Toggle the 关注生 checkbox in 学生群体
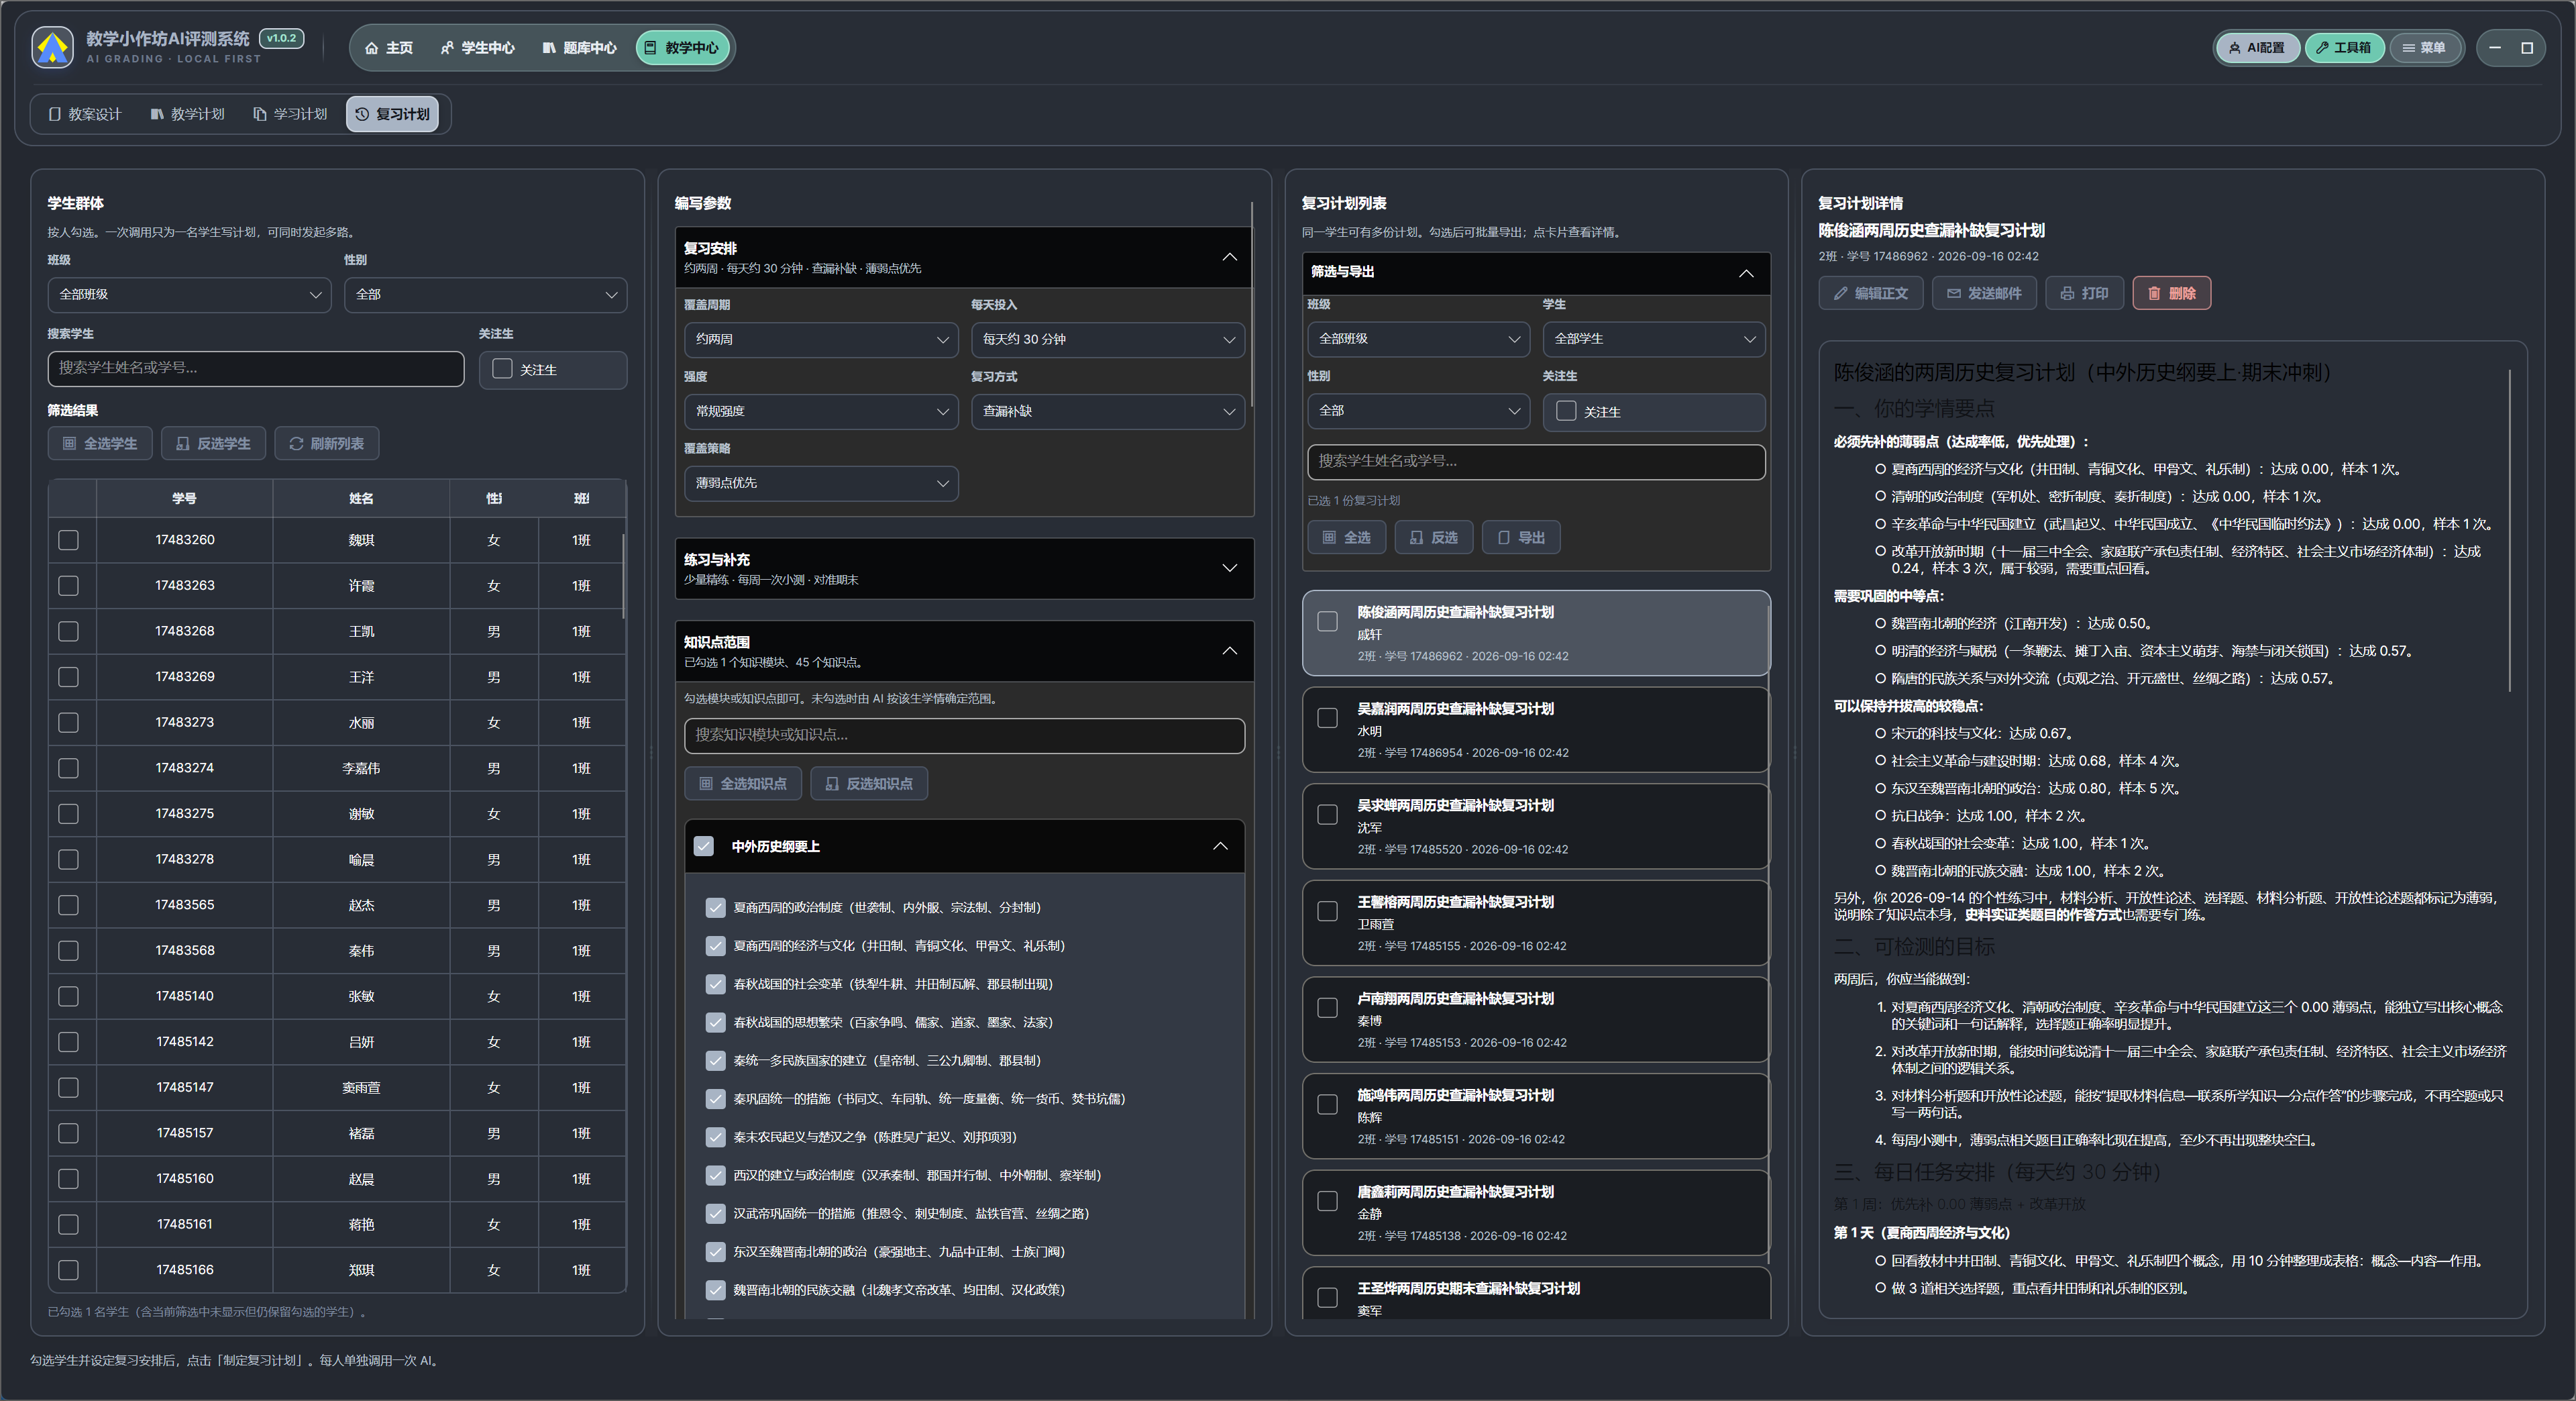 click(x=502, y=369)
